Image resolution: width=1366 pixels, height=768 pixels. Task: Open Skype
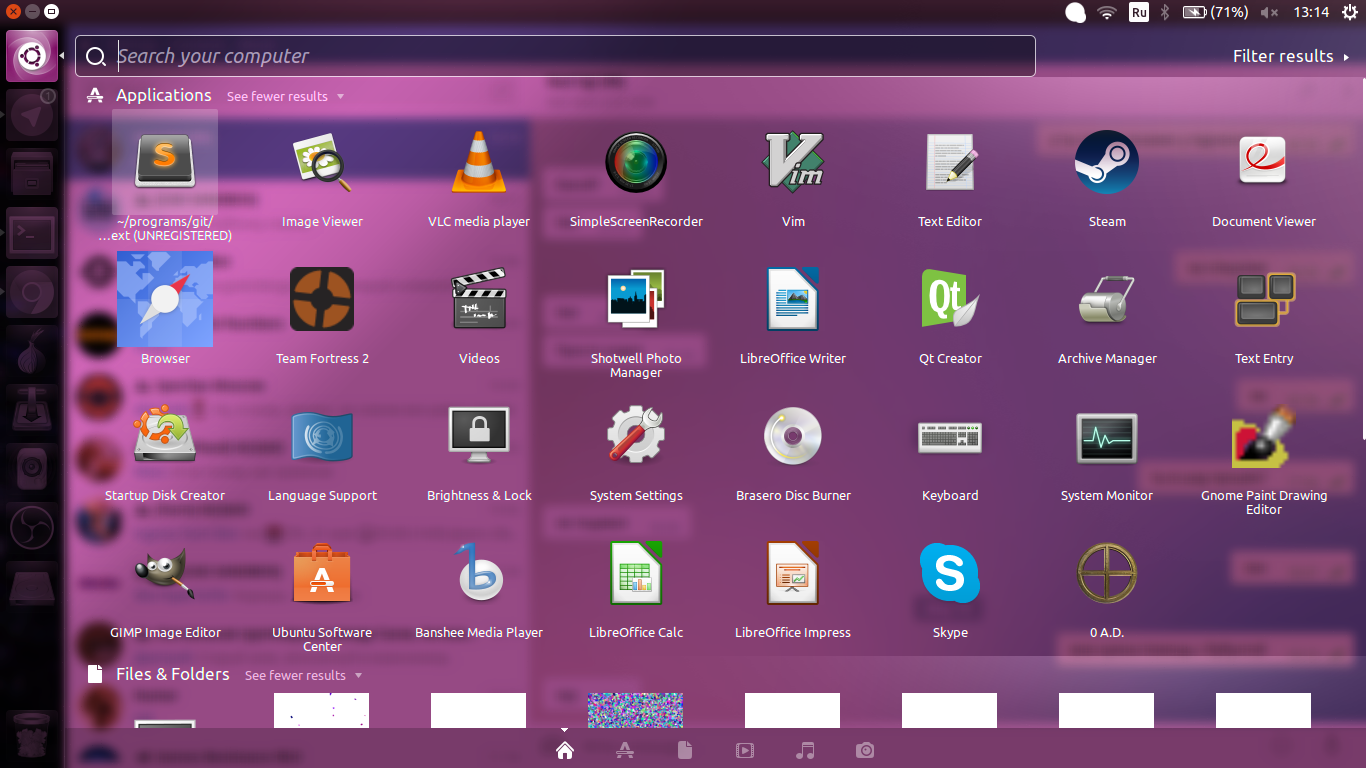[950, 572]
